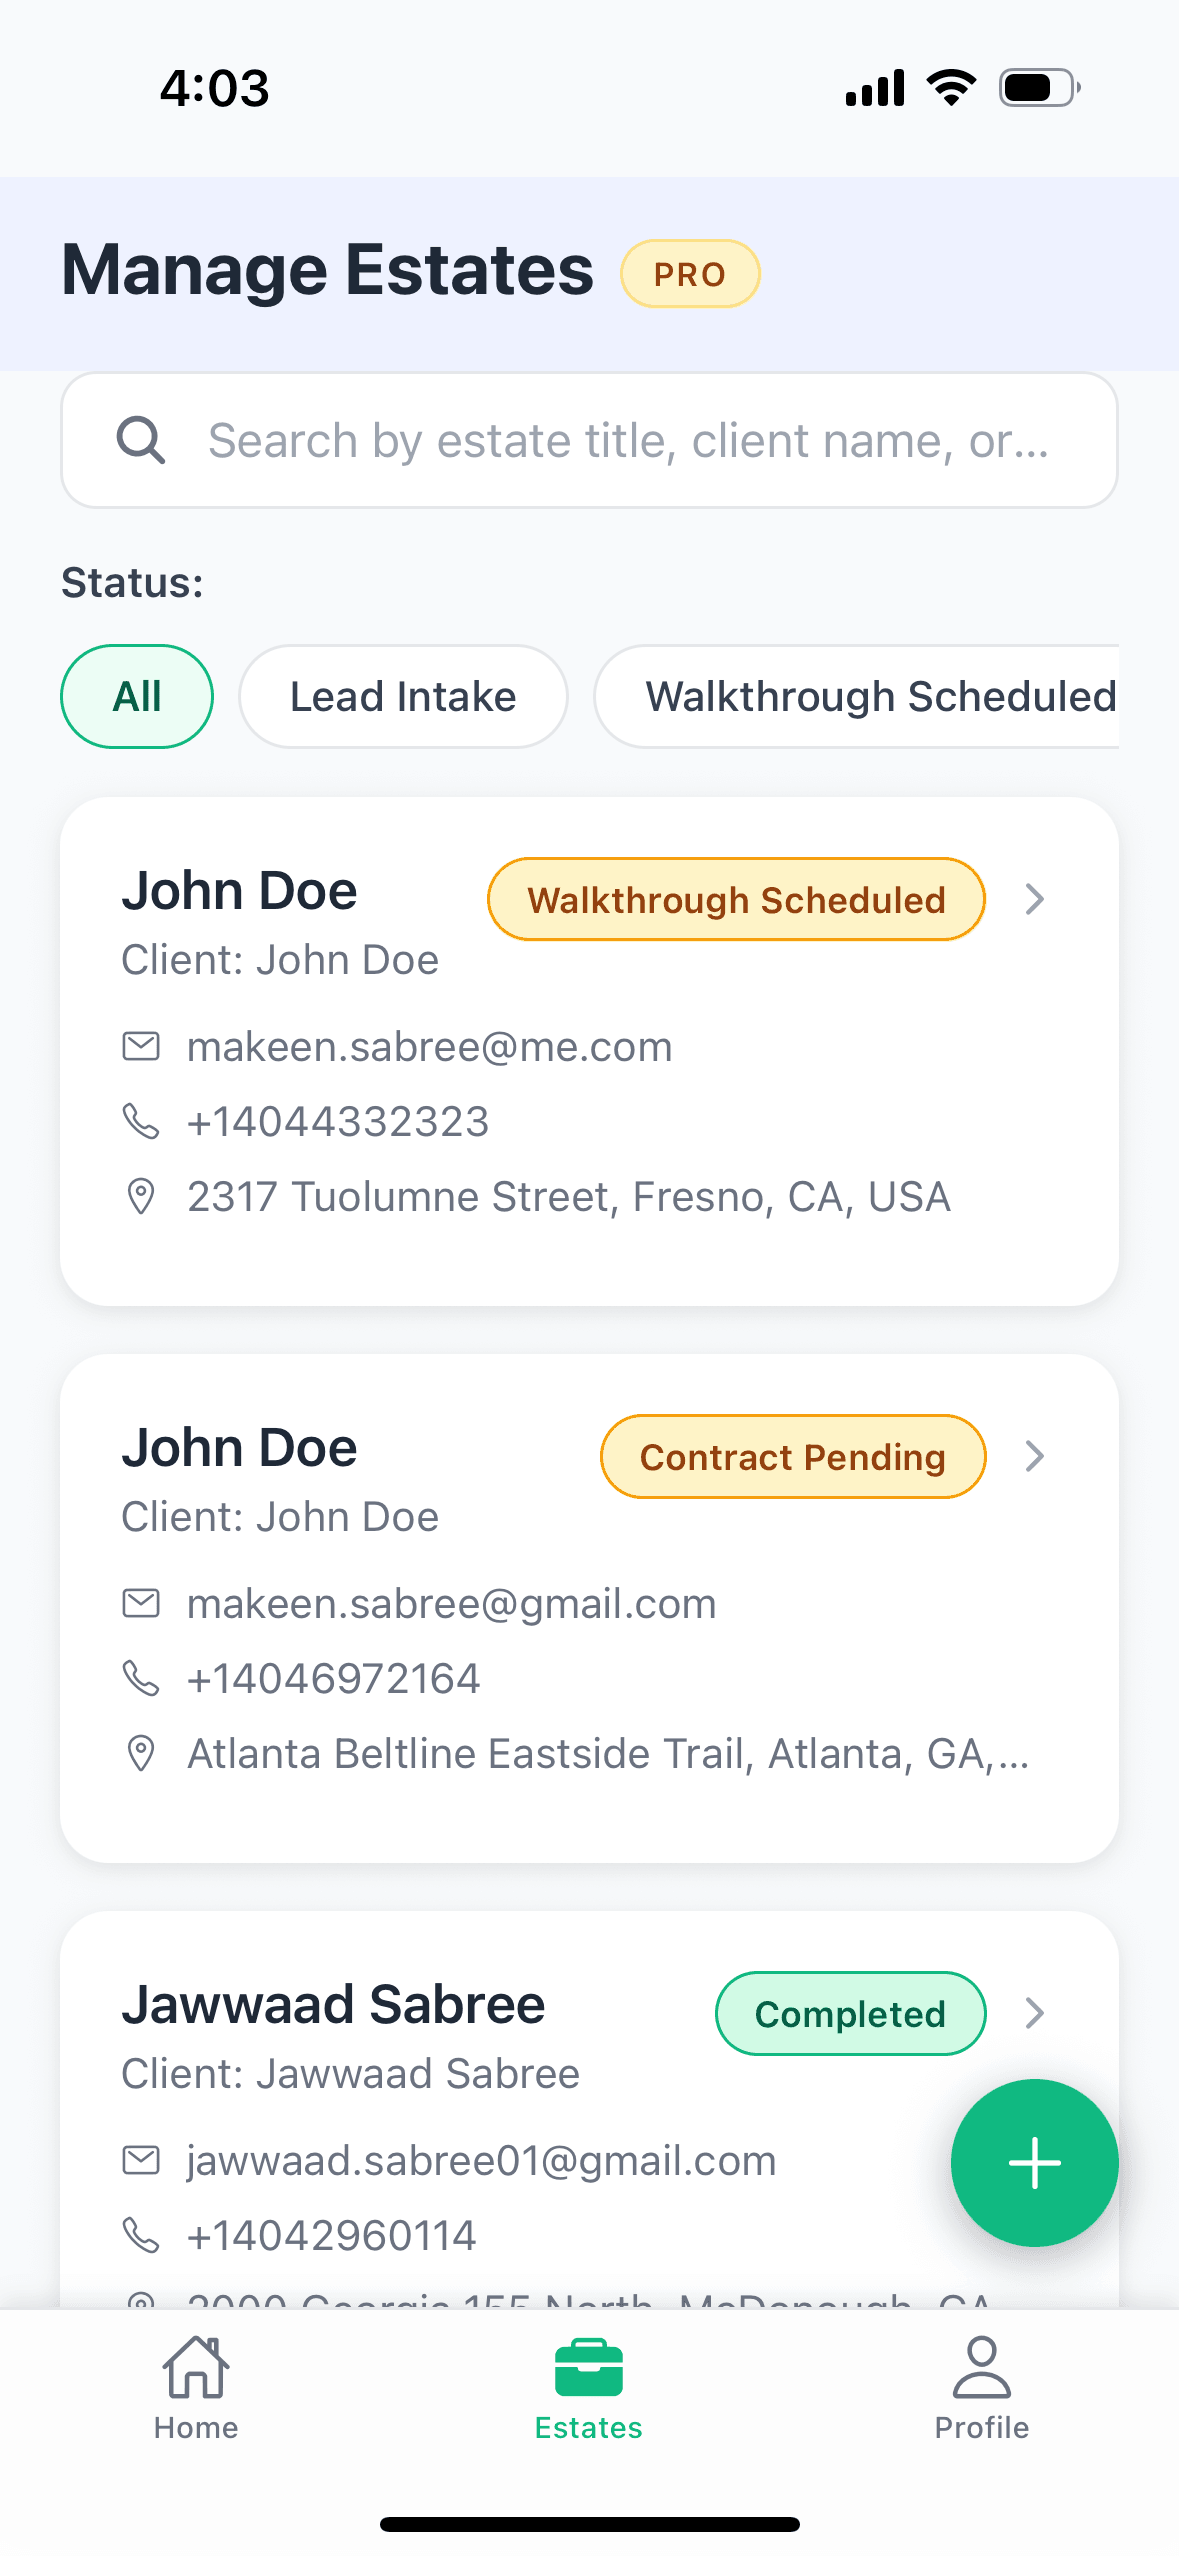Select the All status filter
The width and height of the screenshot is (1179, 2556).
(x=137, y=697)
